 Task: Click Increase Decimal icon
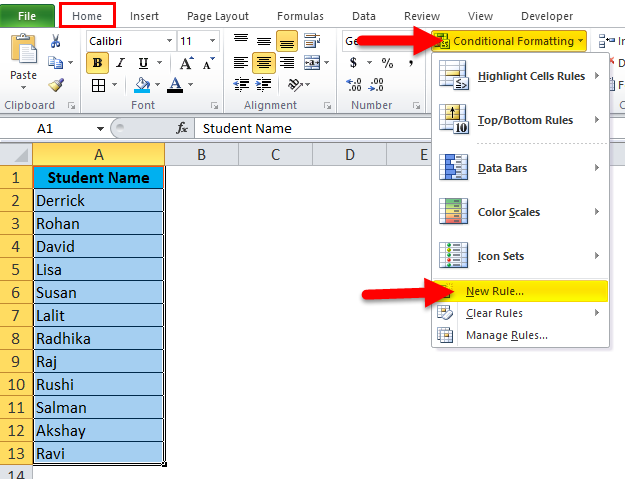pos(354,84)
